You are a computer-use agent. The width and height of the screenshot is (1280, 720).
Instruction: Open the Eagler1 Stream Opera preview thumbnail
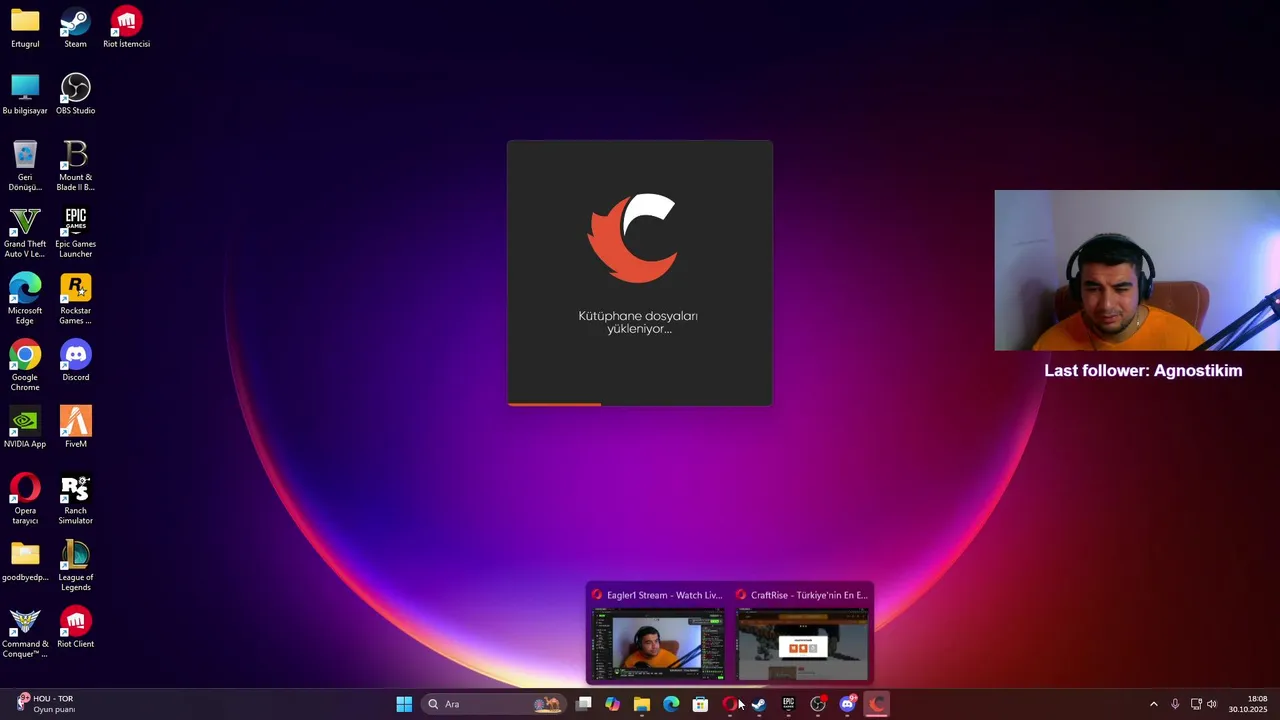coord(658,645)
